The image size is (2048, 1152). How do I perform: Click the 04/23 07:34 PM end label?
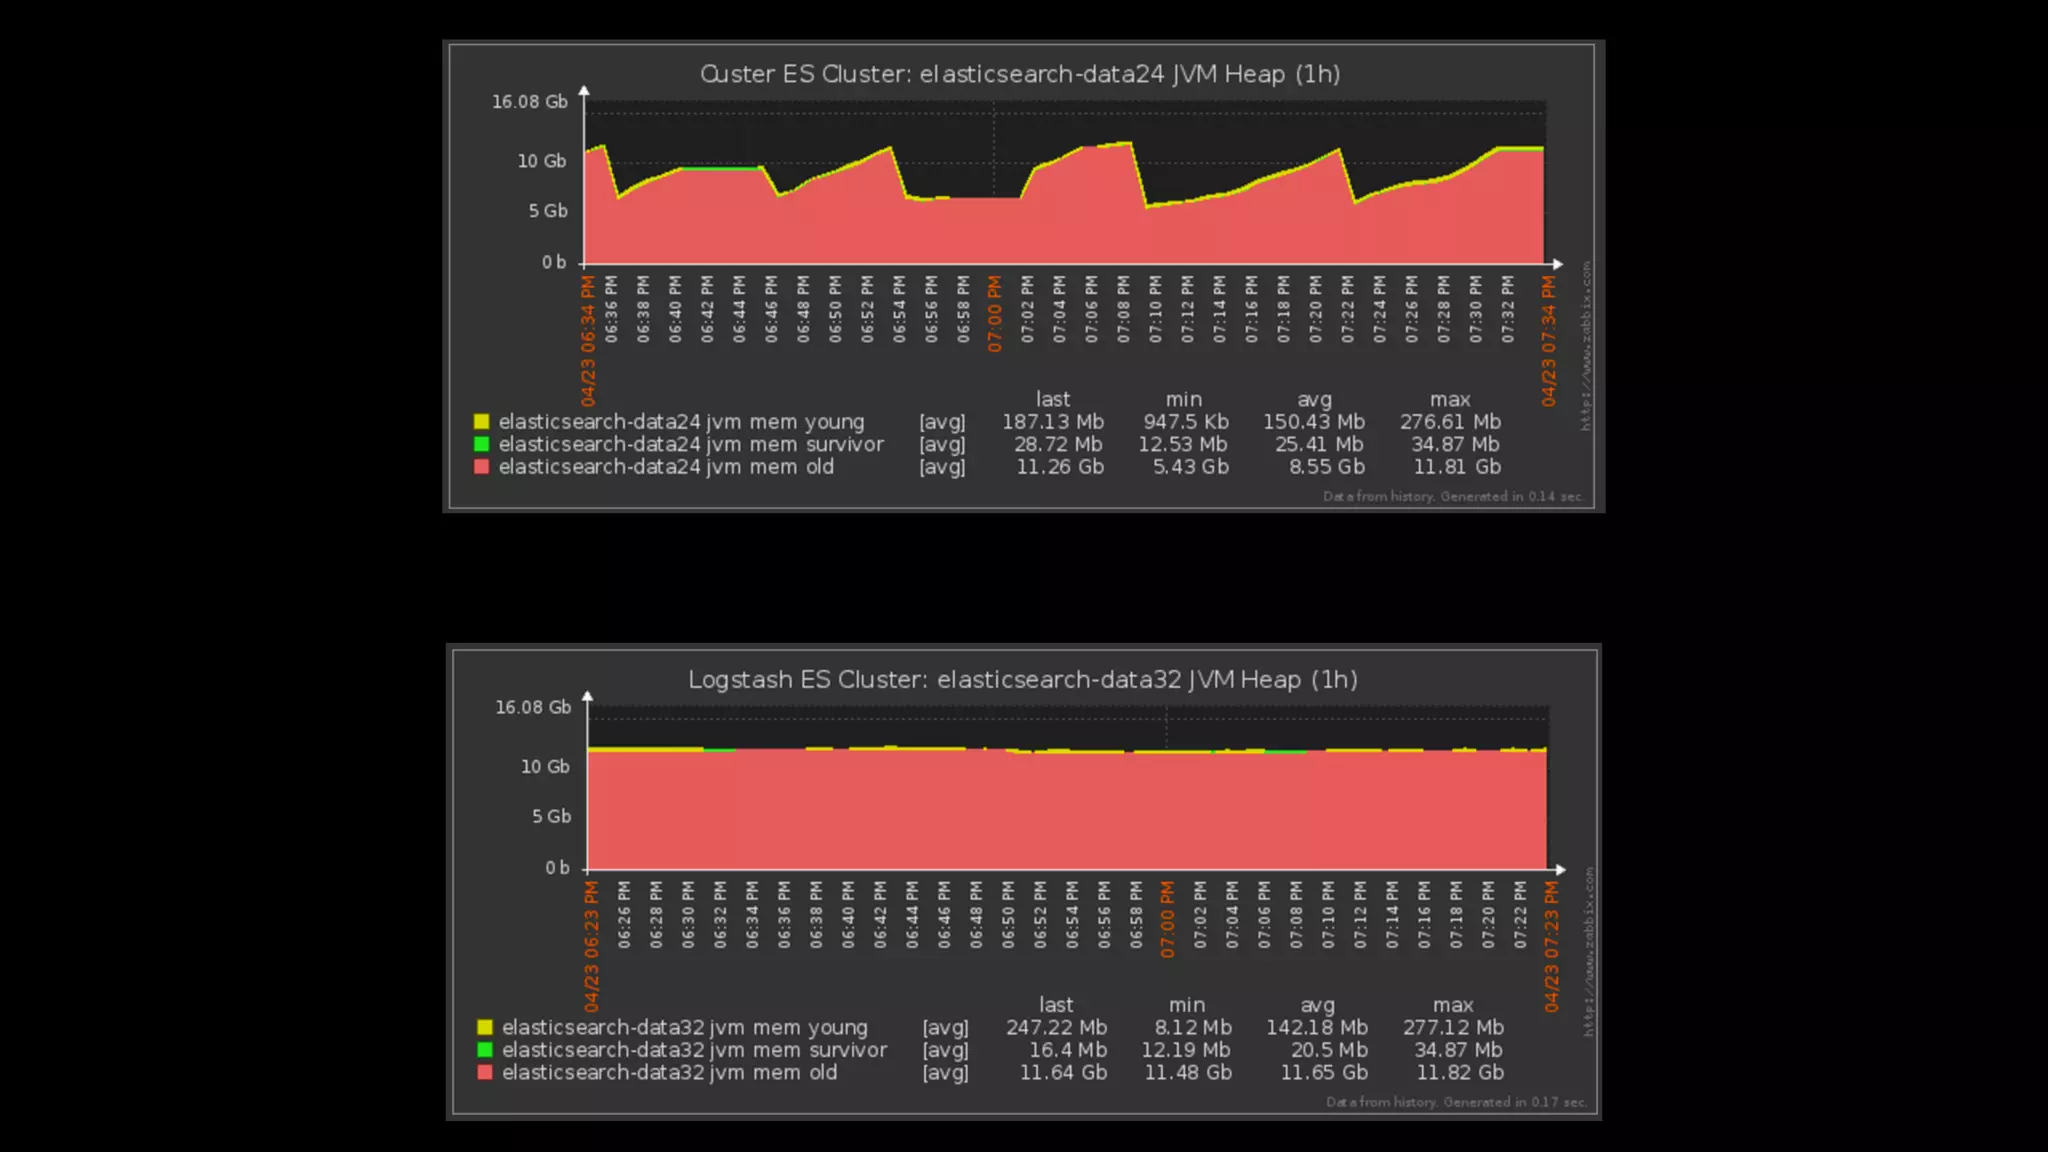coord(1548,340)
